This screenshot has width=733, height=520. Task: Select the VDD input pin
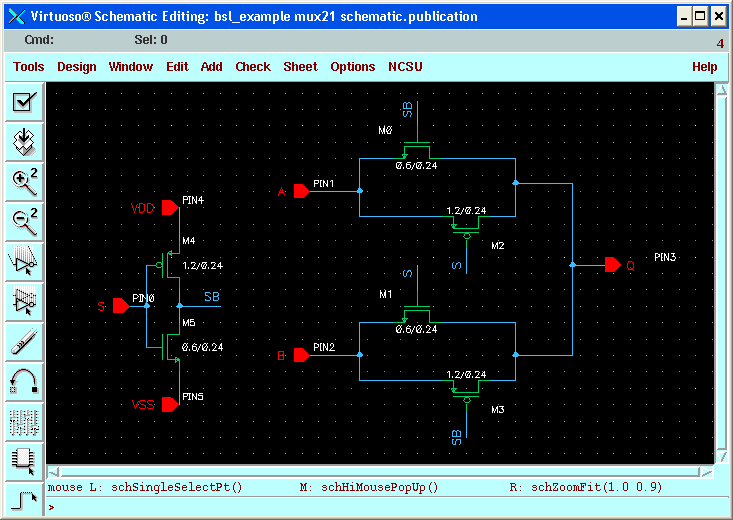(170, 208)
